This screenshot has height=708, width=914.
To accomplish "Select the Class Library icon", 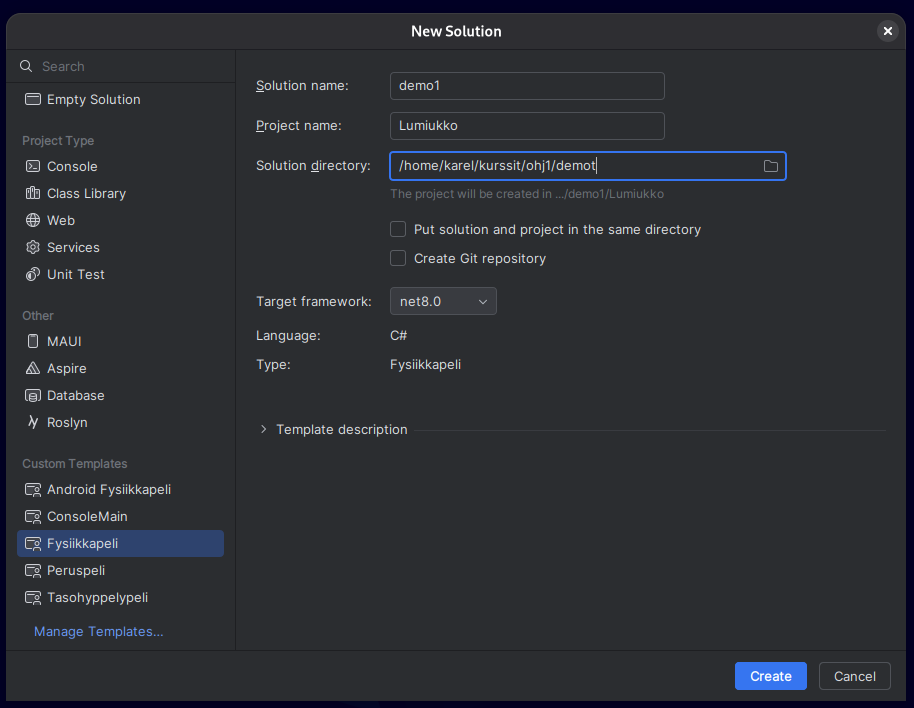I will tap(33, 193).
